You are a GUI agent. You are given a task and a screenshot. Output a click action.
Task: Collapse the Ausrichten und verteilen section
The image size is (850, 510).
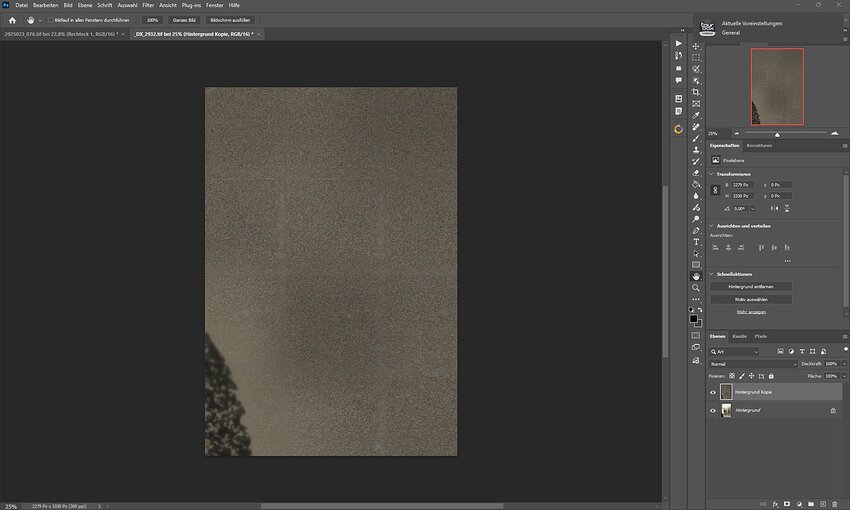711,226
